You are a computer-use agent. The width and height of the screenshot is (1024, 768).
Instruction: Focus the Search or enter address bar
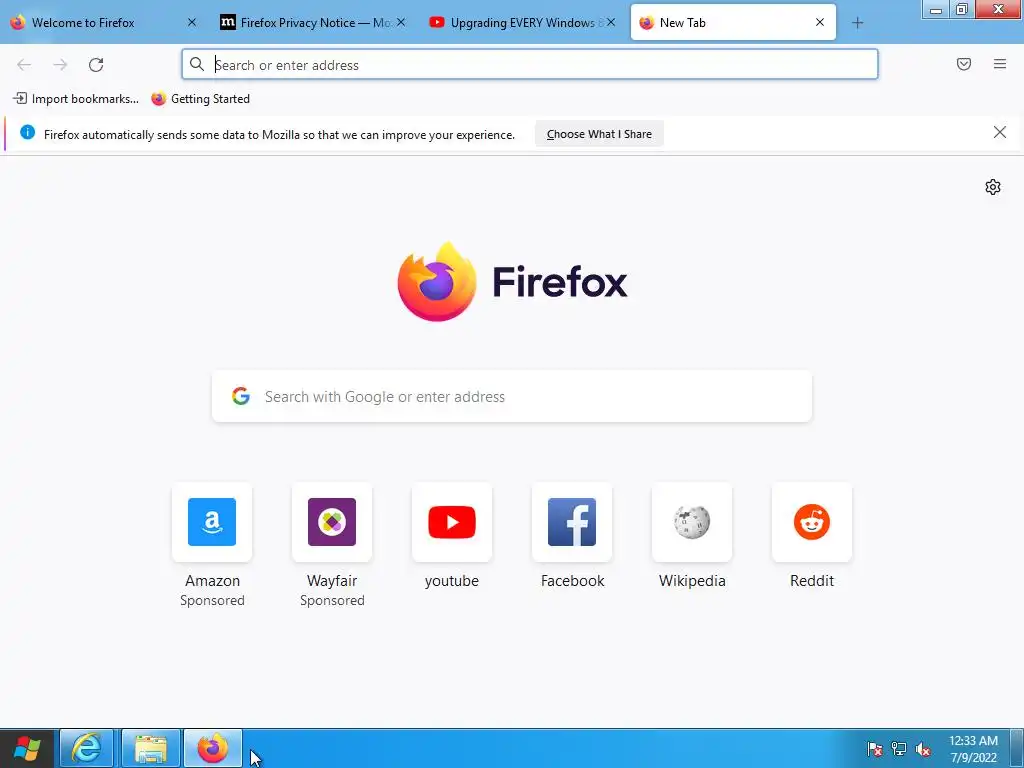pos(530,65)
